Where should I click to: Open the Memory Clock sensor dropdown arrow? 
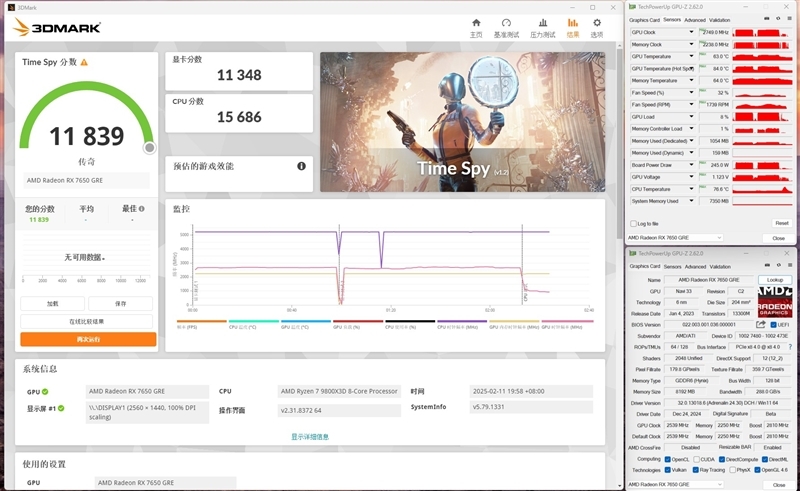point(692,44)
